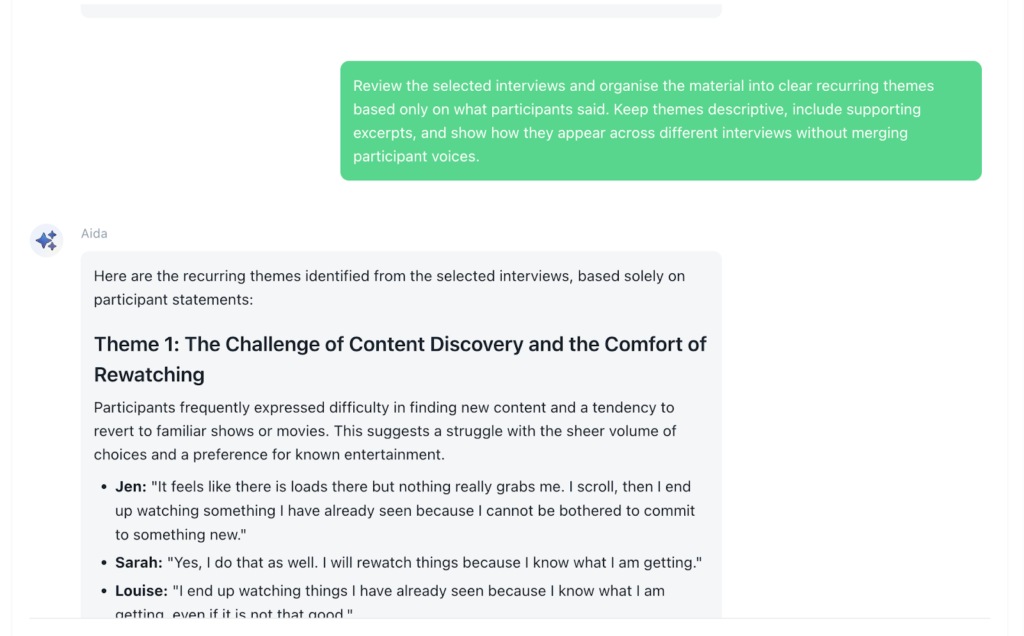Viewport: 1024px width, 636px height.
Task: Click the bold "Louise:" participant name
Action: coord(141,591)
